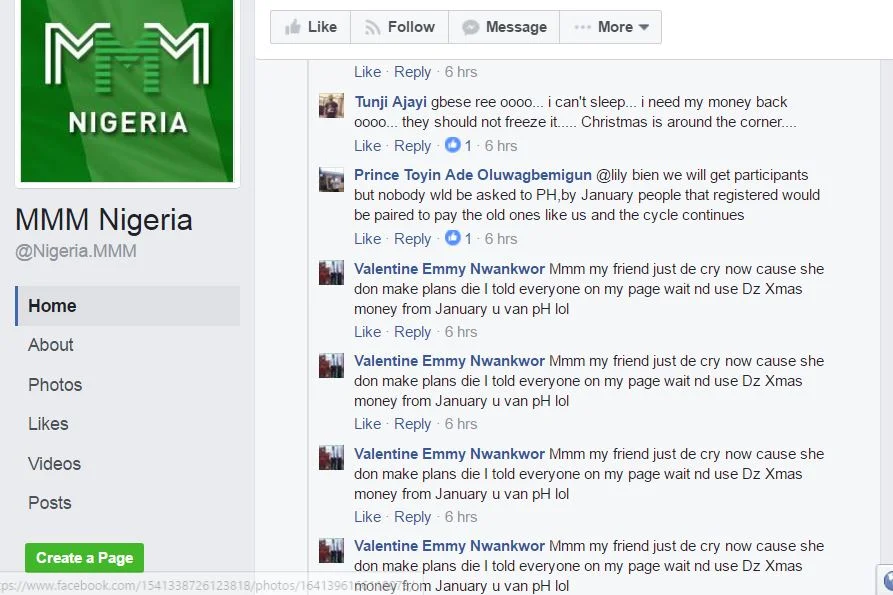This screenshot has height=595, width=893.
Task: Navigate to the Posts section
Action: [x=50, y=503]
